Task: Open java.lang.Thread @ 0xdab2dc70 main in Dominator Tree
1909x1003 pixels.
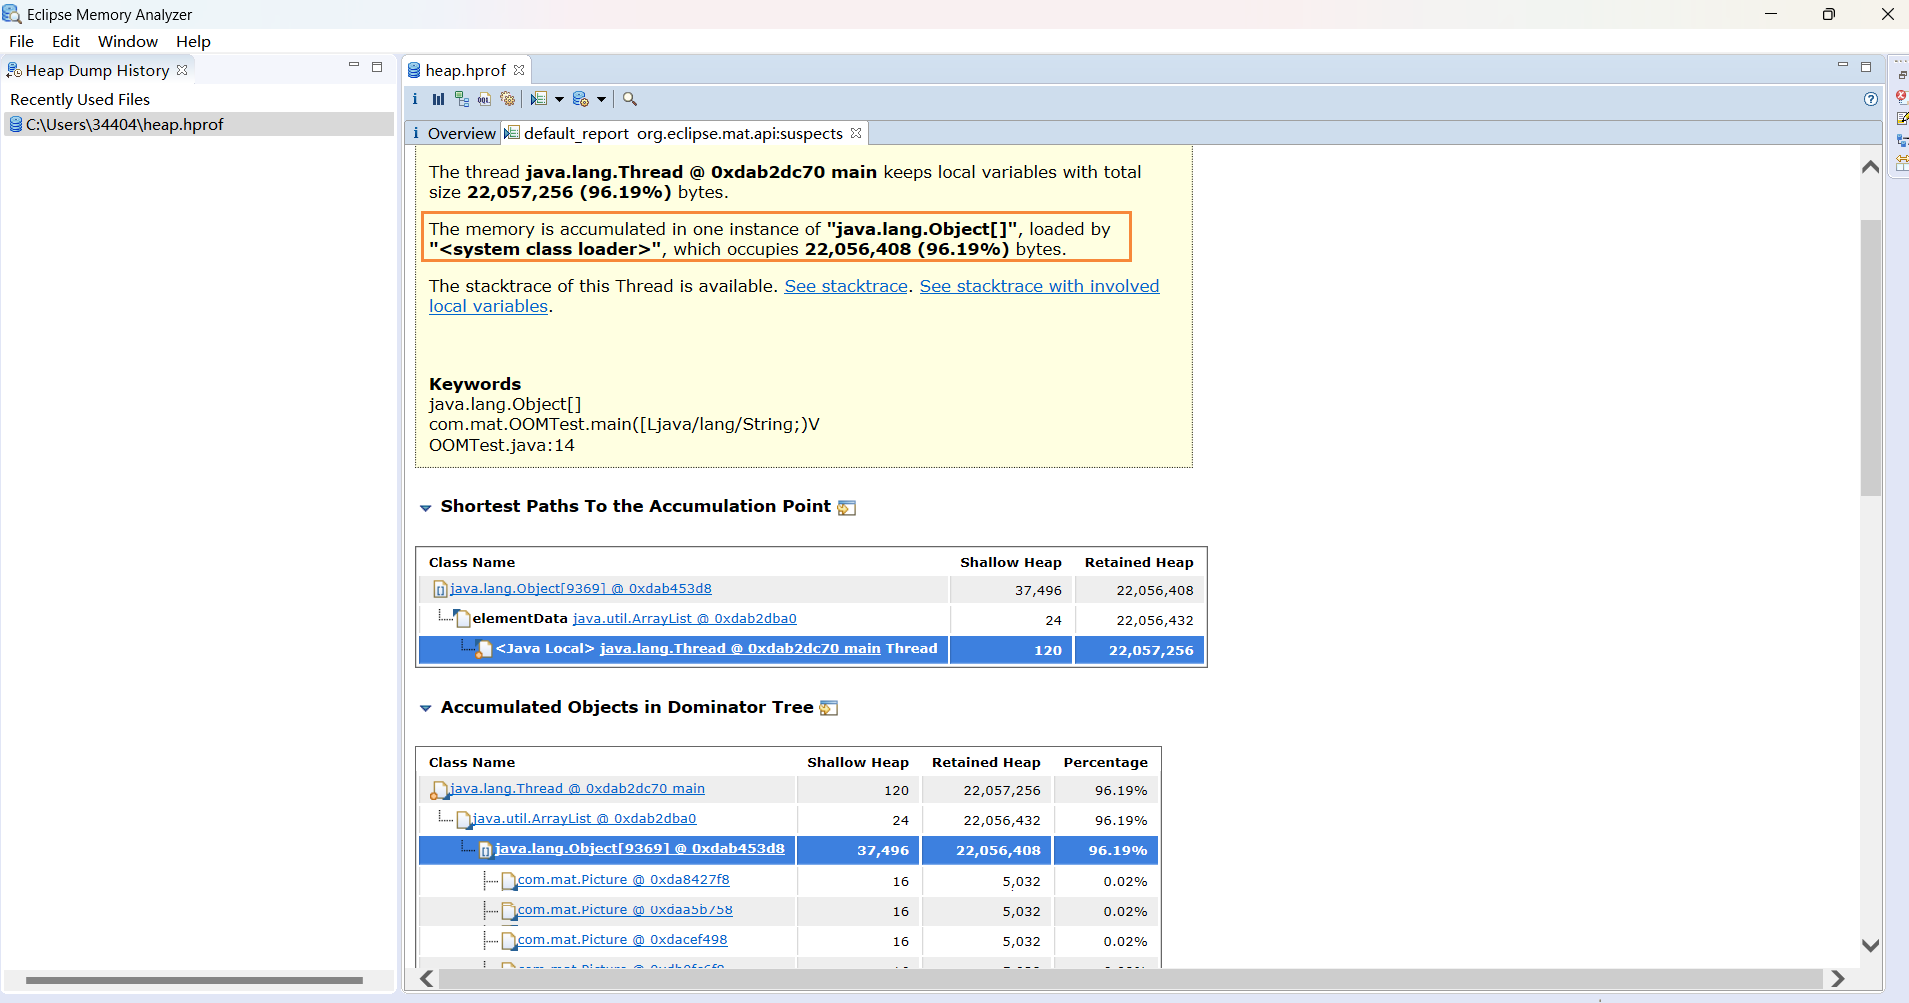Action: click(x=577, y=789)
